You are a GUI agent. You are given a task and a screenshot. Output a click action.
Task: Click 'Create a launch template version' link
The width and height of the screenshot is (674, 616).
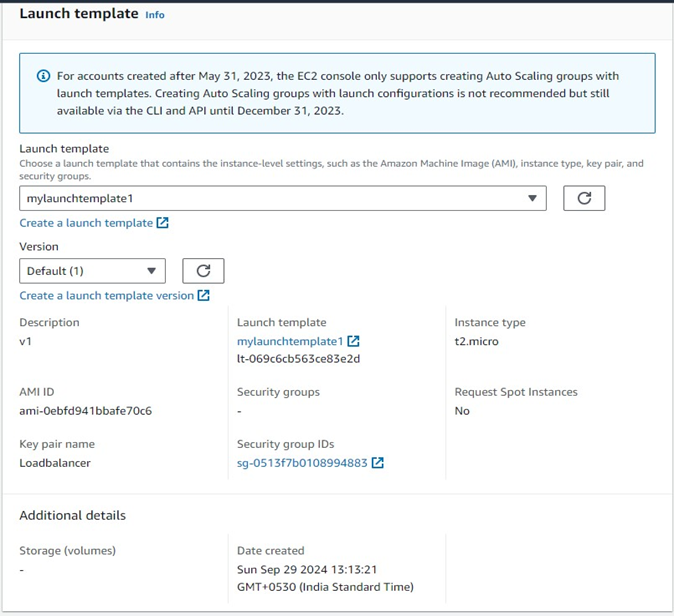(x=106, y=296)
